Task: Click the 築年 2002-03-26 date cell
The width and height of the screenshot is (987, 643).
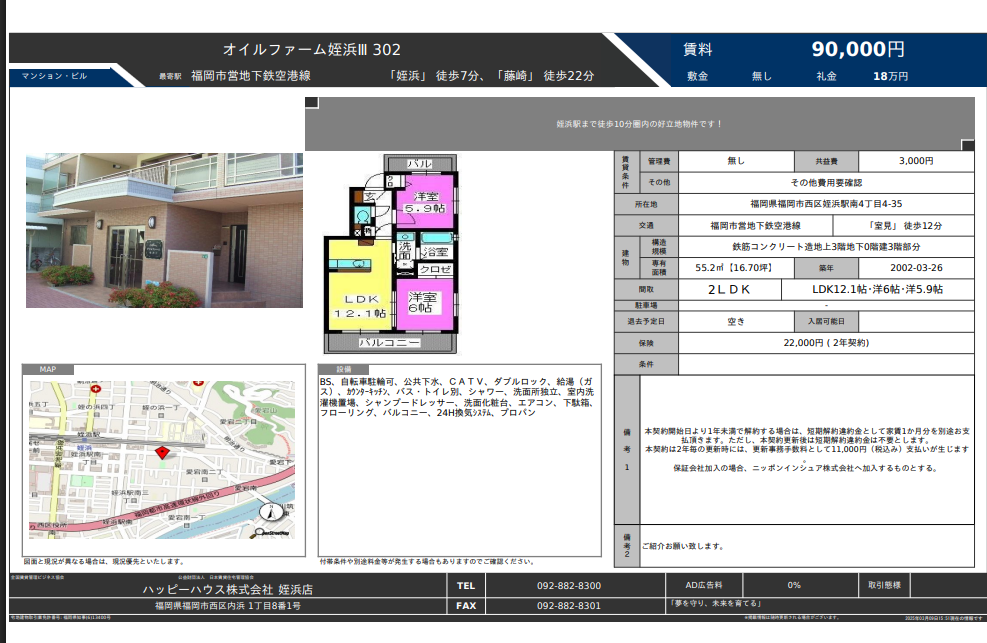Action: coord(916,268)
